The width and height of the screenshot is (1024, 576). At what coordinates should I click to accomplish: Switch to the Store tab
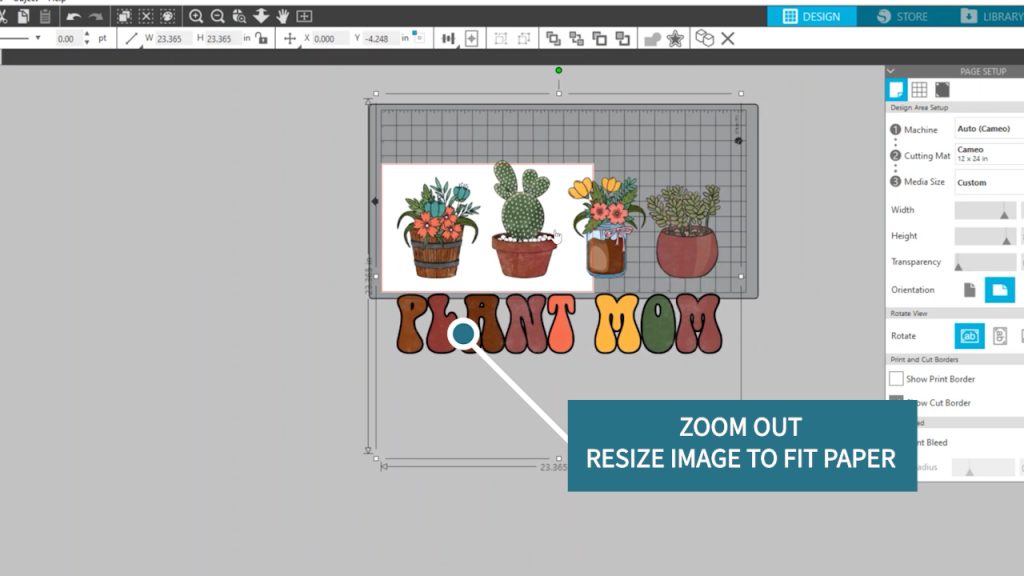pyautogui.click(x=901, y=16)
